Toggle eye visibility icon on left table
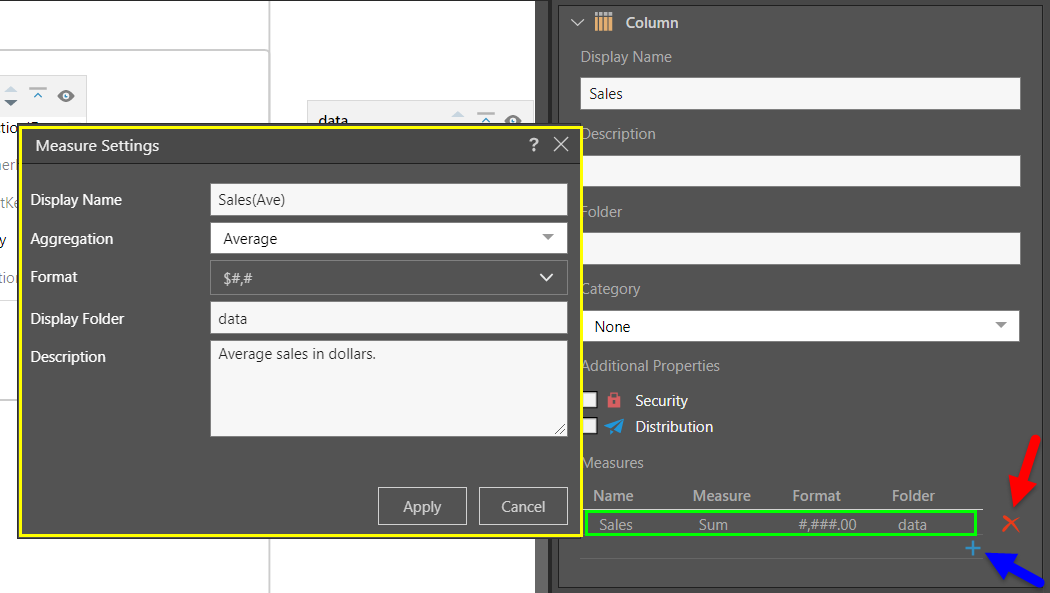1050x593 pixels. click(x=66, y=96)
